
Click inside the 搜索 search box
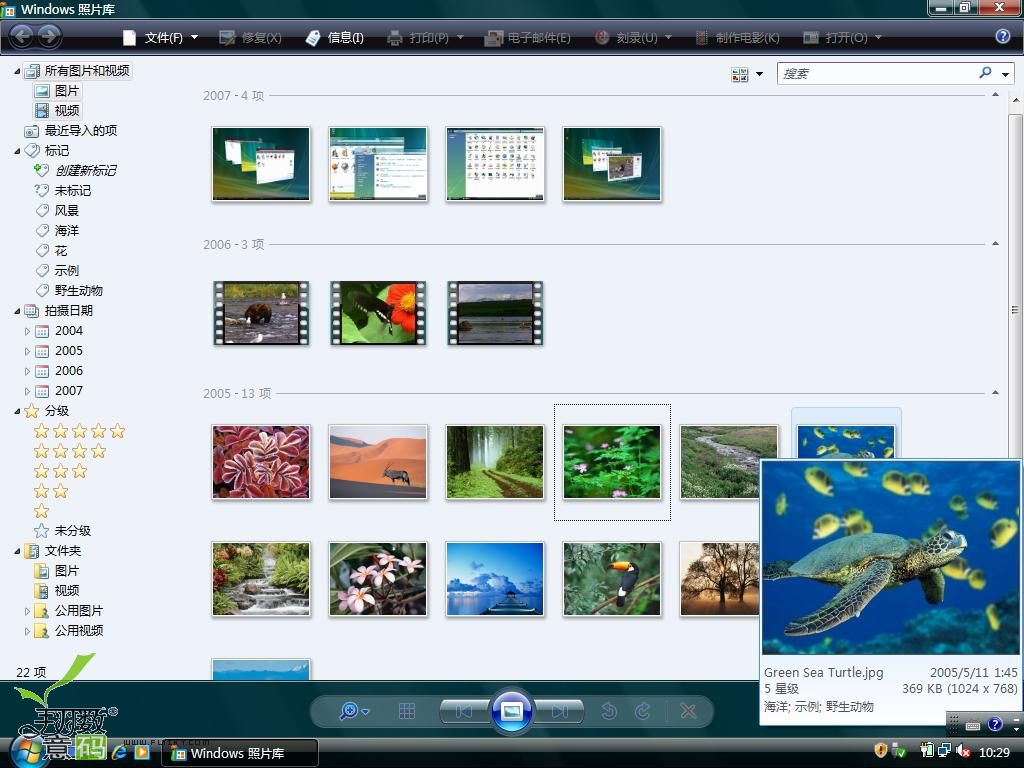[x=878, y=73]
